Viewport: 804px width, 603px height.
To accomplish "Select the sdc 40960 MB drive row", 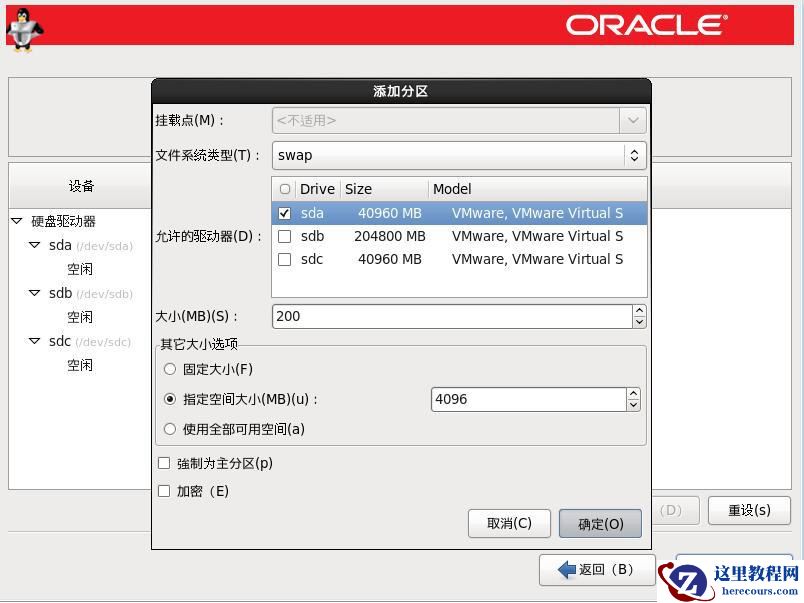I will (x=459, y=259).
